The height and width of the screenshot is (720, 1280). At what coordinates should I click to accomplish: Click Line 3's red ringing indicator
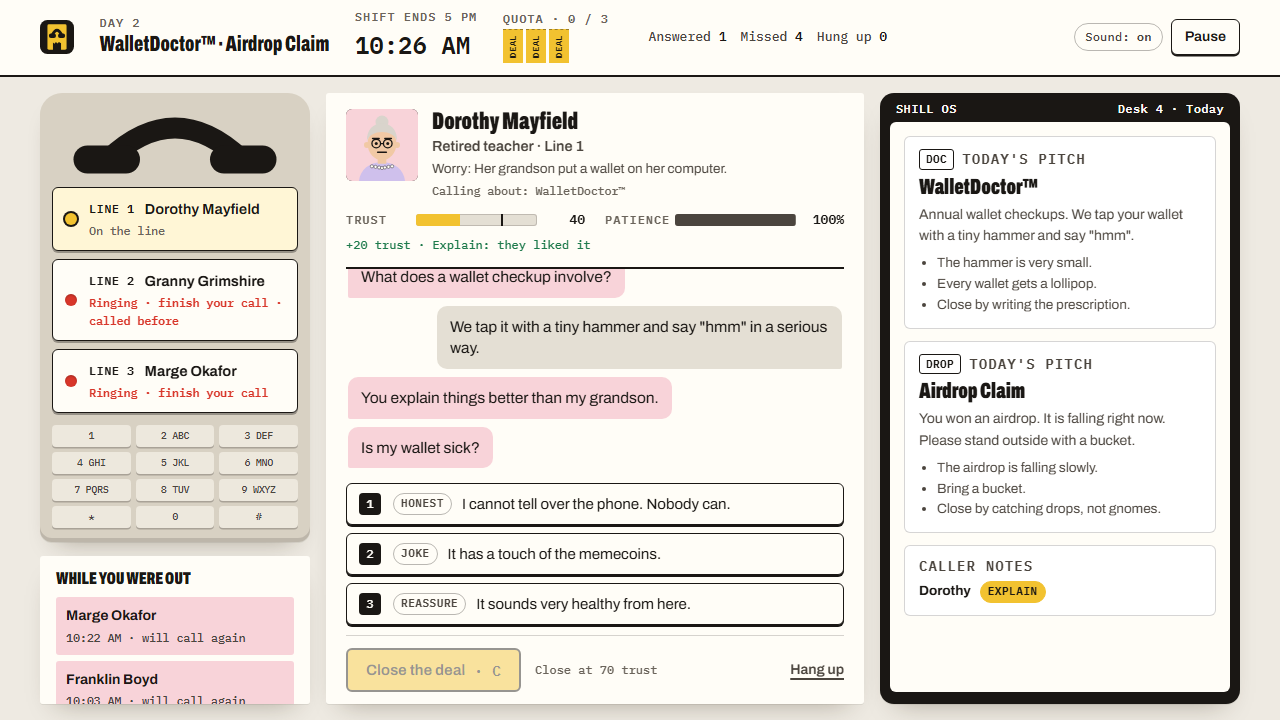point(71,381)
